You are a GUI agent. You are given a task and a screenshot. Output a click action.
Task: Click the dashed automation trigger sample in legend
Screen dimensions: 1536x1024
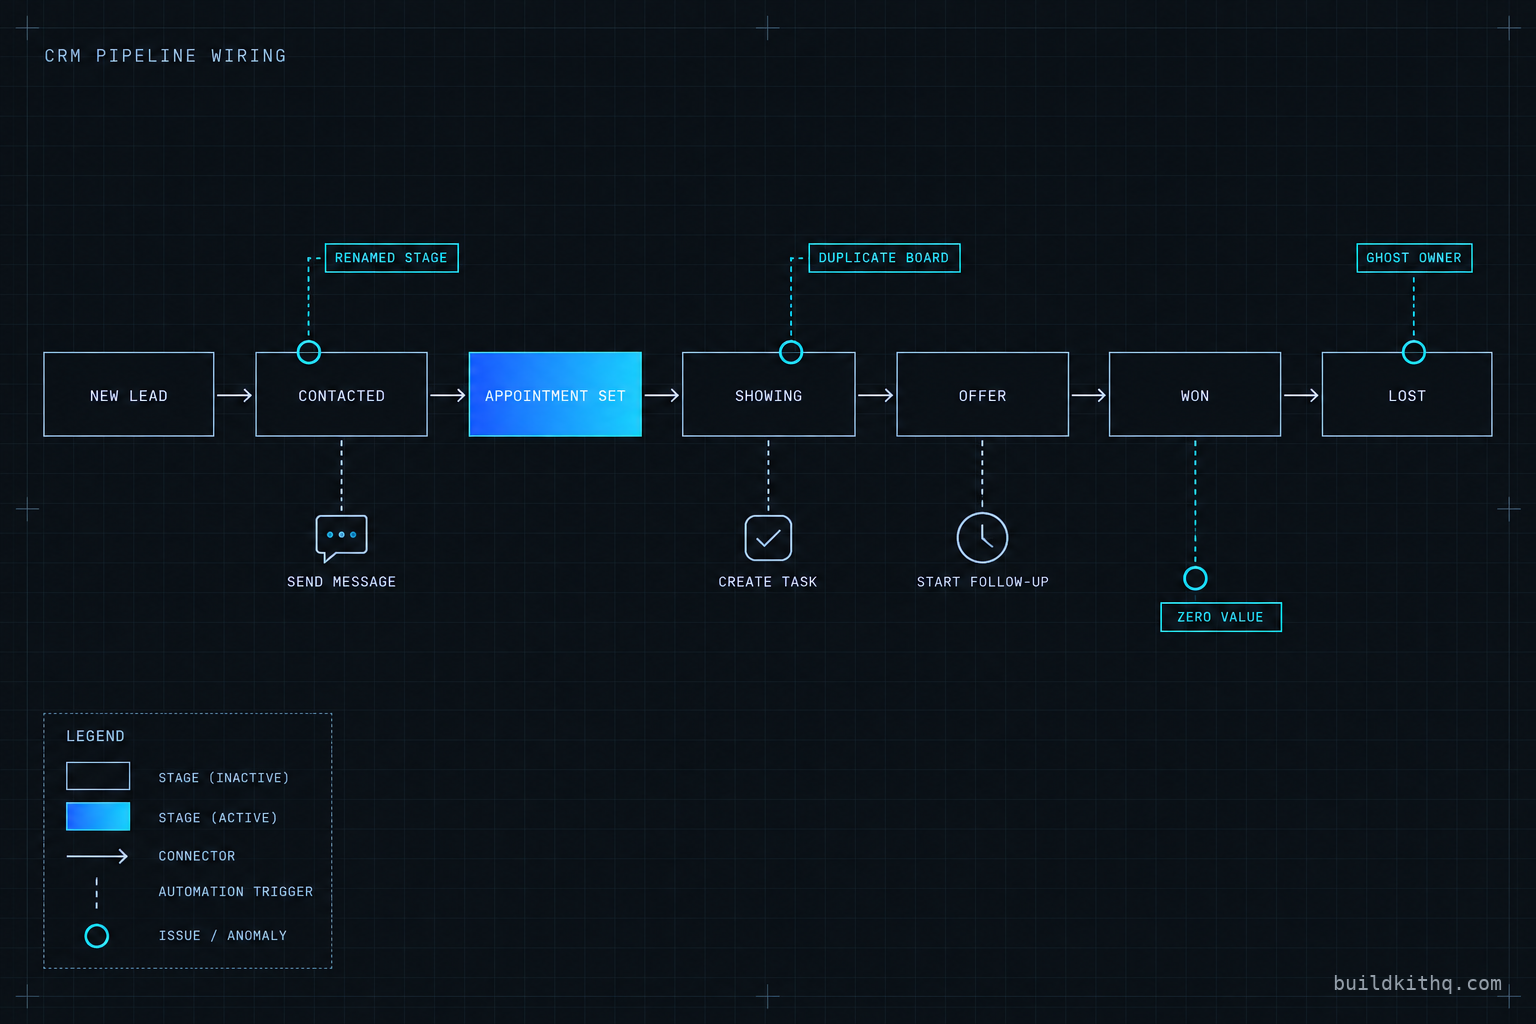pyautogui.click(x=97, y=893)
